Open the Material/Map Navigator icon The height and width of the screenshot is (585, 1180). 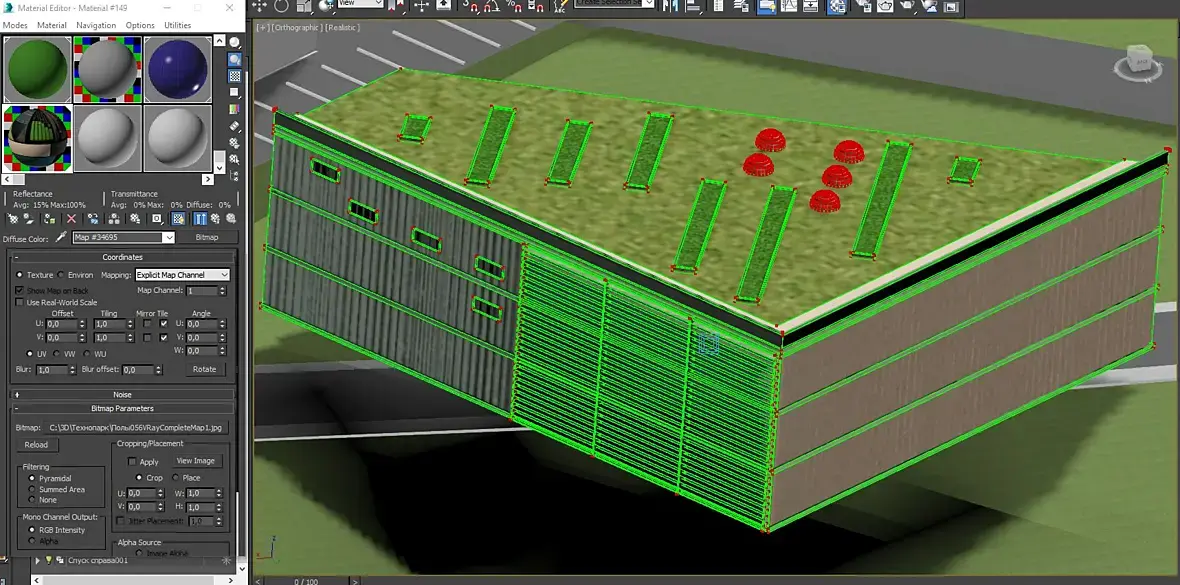[x=235, y=175]
